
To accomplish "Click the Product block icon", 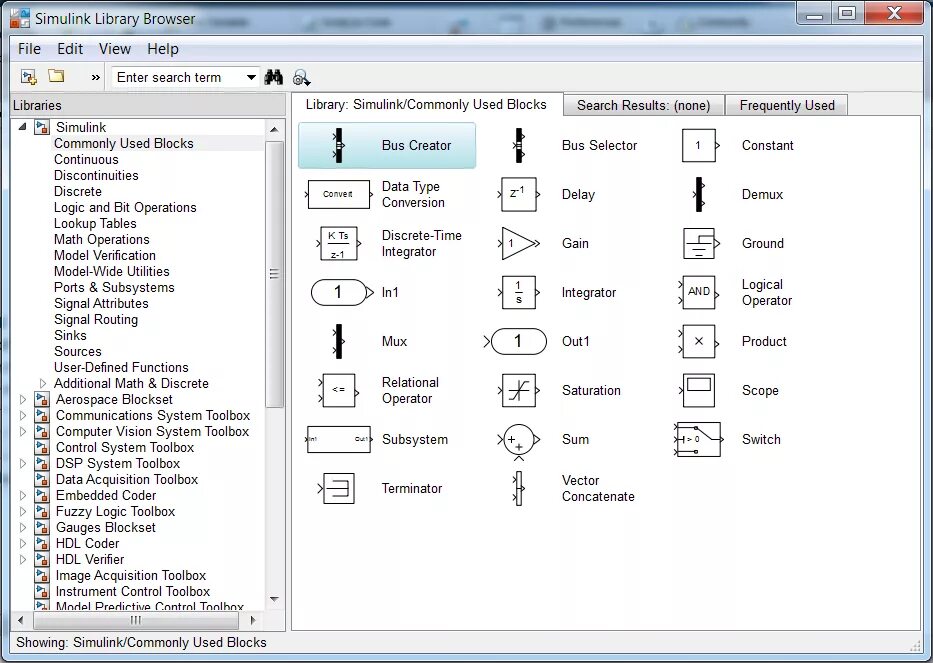I will pos(699,341).
